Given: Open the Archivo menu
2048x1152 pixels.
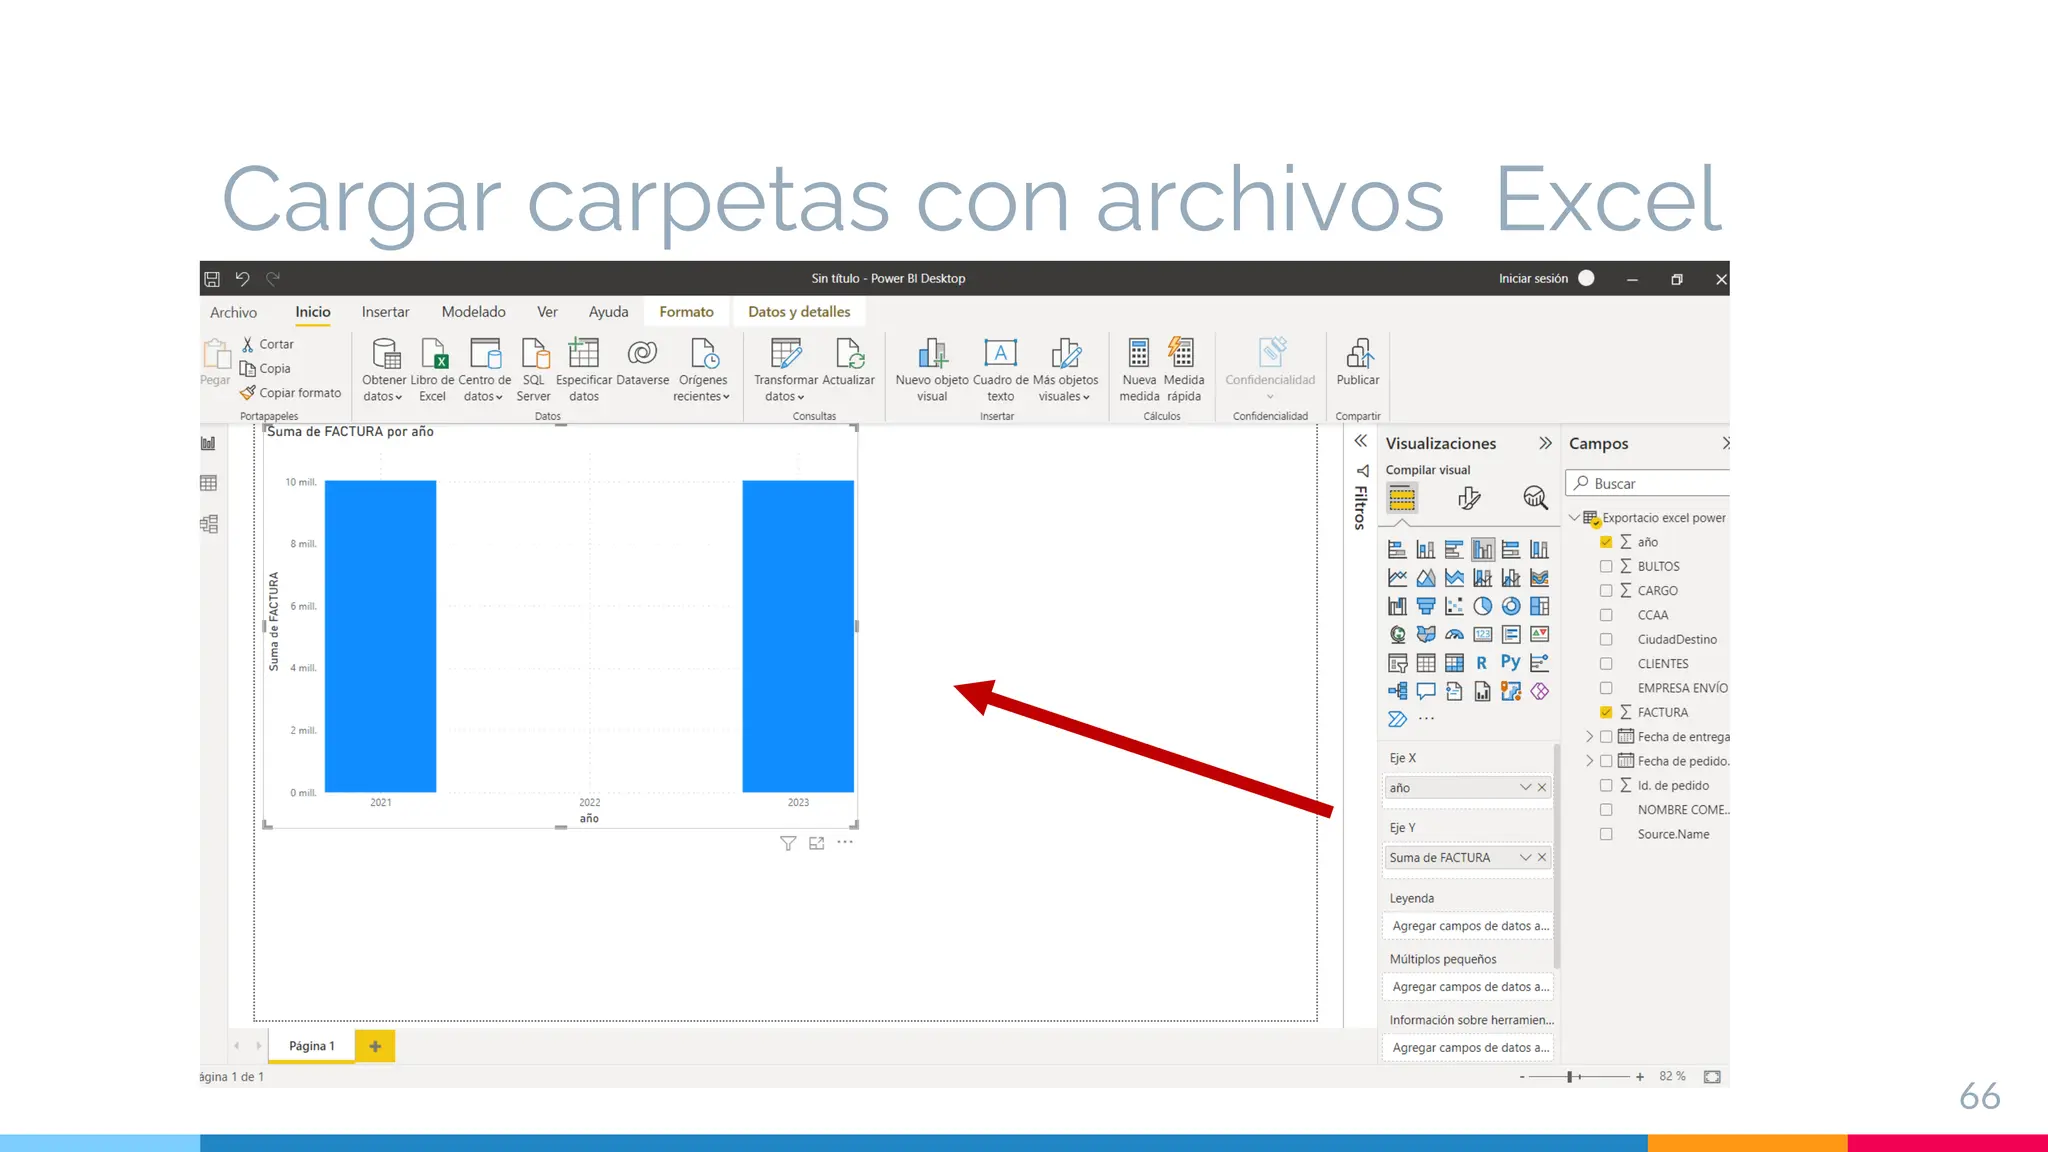Looking at the screenshot, I should coord(233,313).
